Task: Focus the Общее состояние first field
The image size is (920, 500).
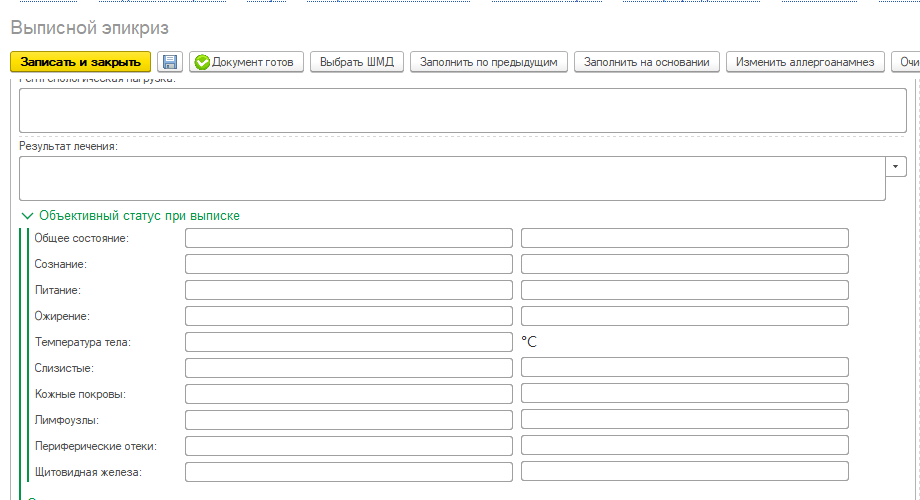Action: pos(348,238)
